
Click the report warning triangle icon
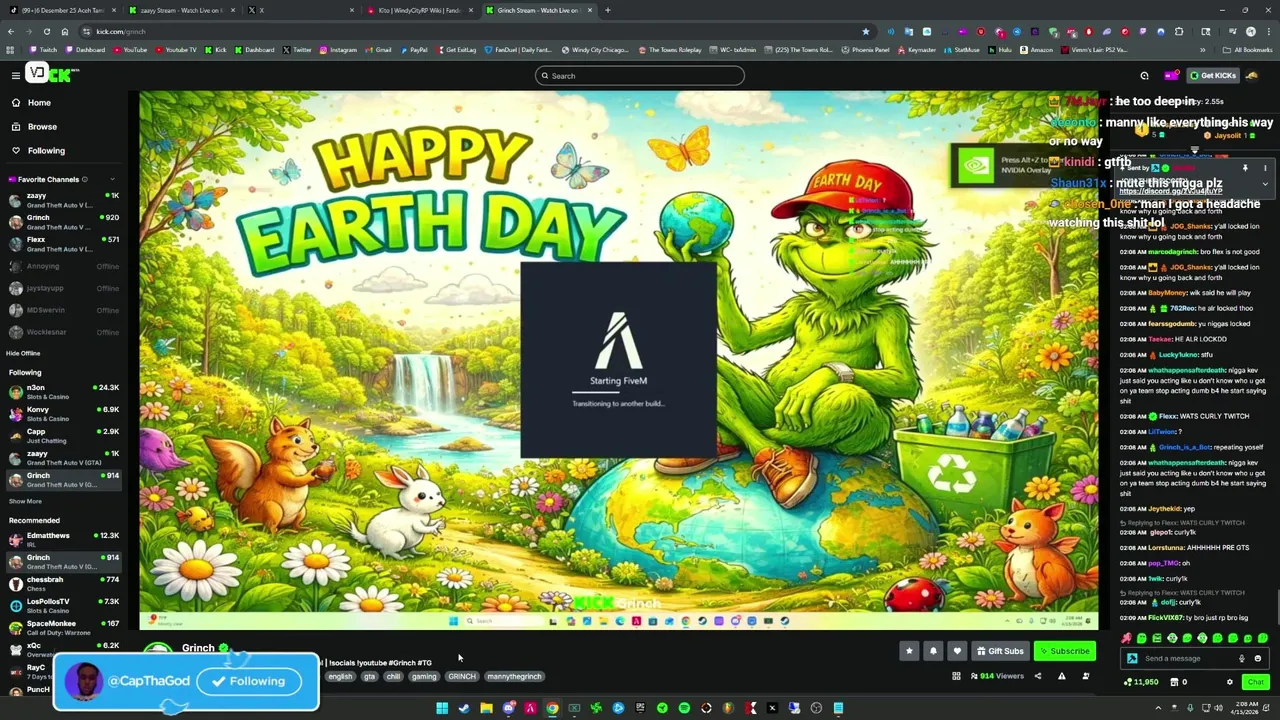click(x=1061, y=676)
